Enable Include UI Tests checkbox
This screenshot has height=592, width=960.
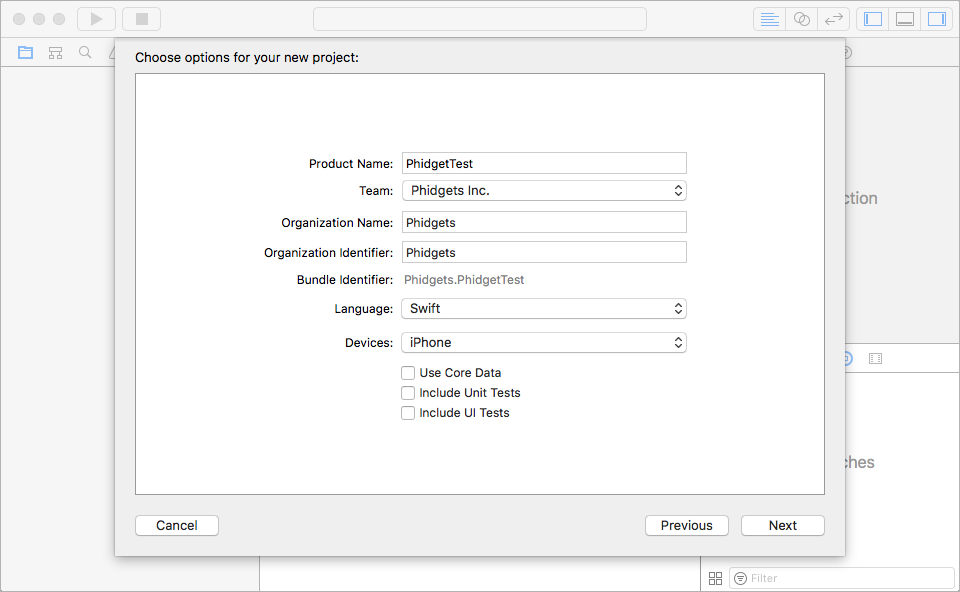408,413
